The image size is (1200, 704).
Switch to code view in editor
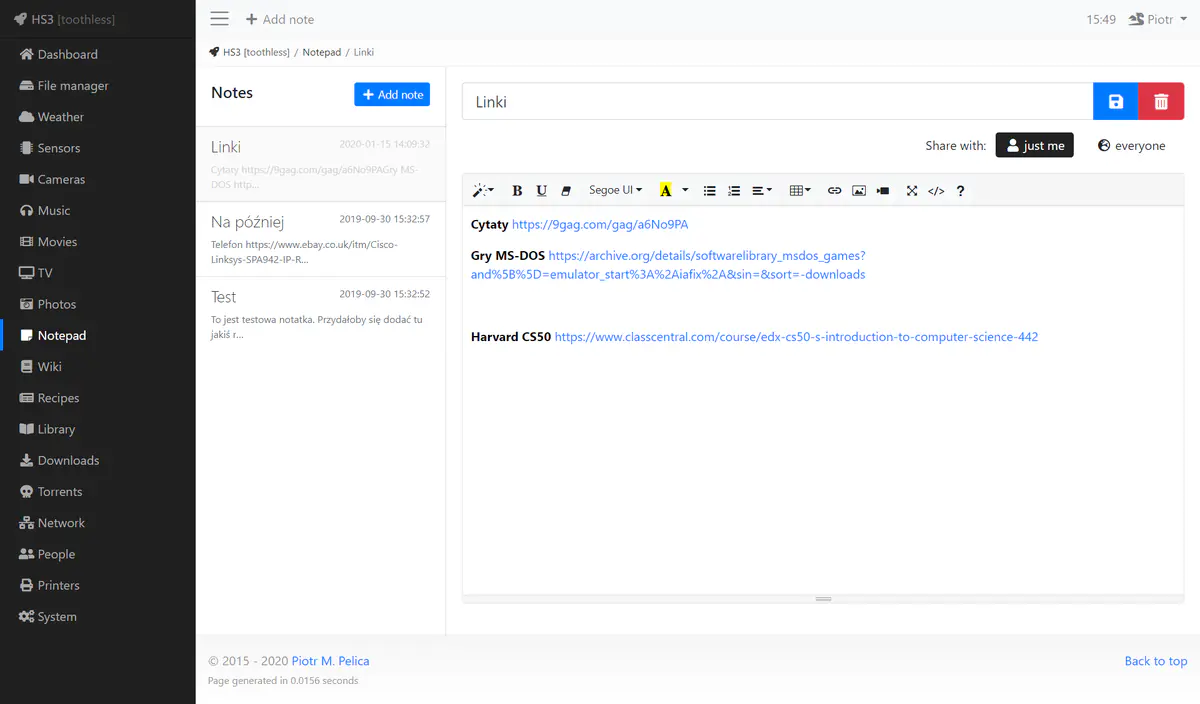936,190
